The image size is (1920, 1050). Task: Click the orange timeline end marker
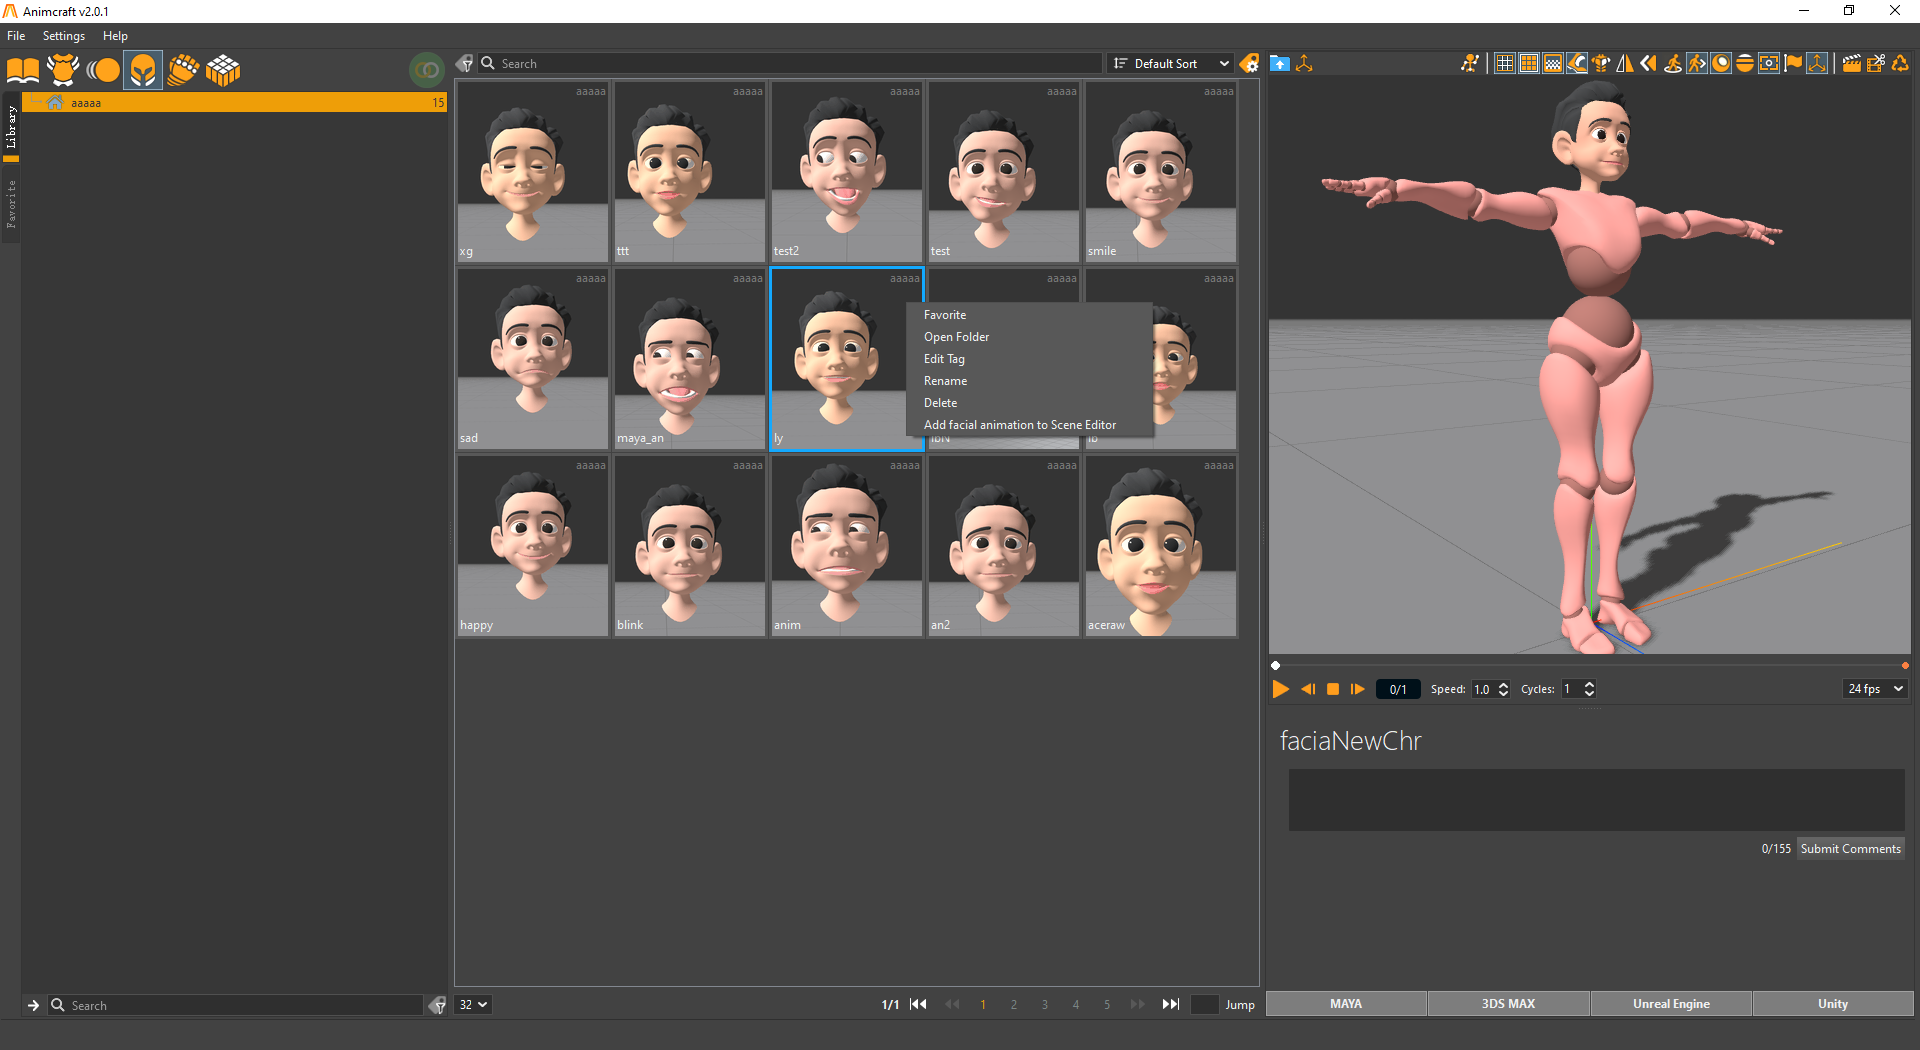pos(1905,665)
